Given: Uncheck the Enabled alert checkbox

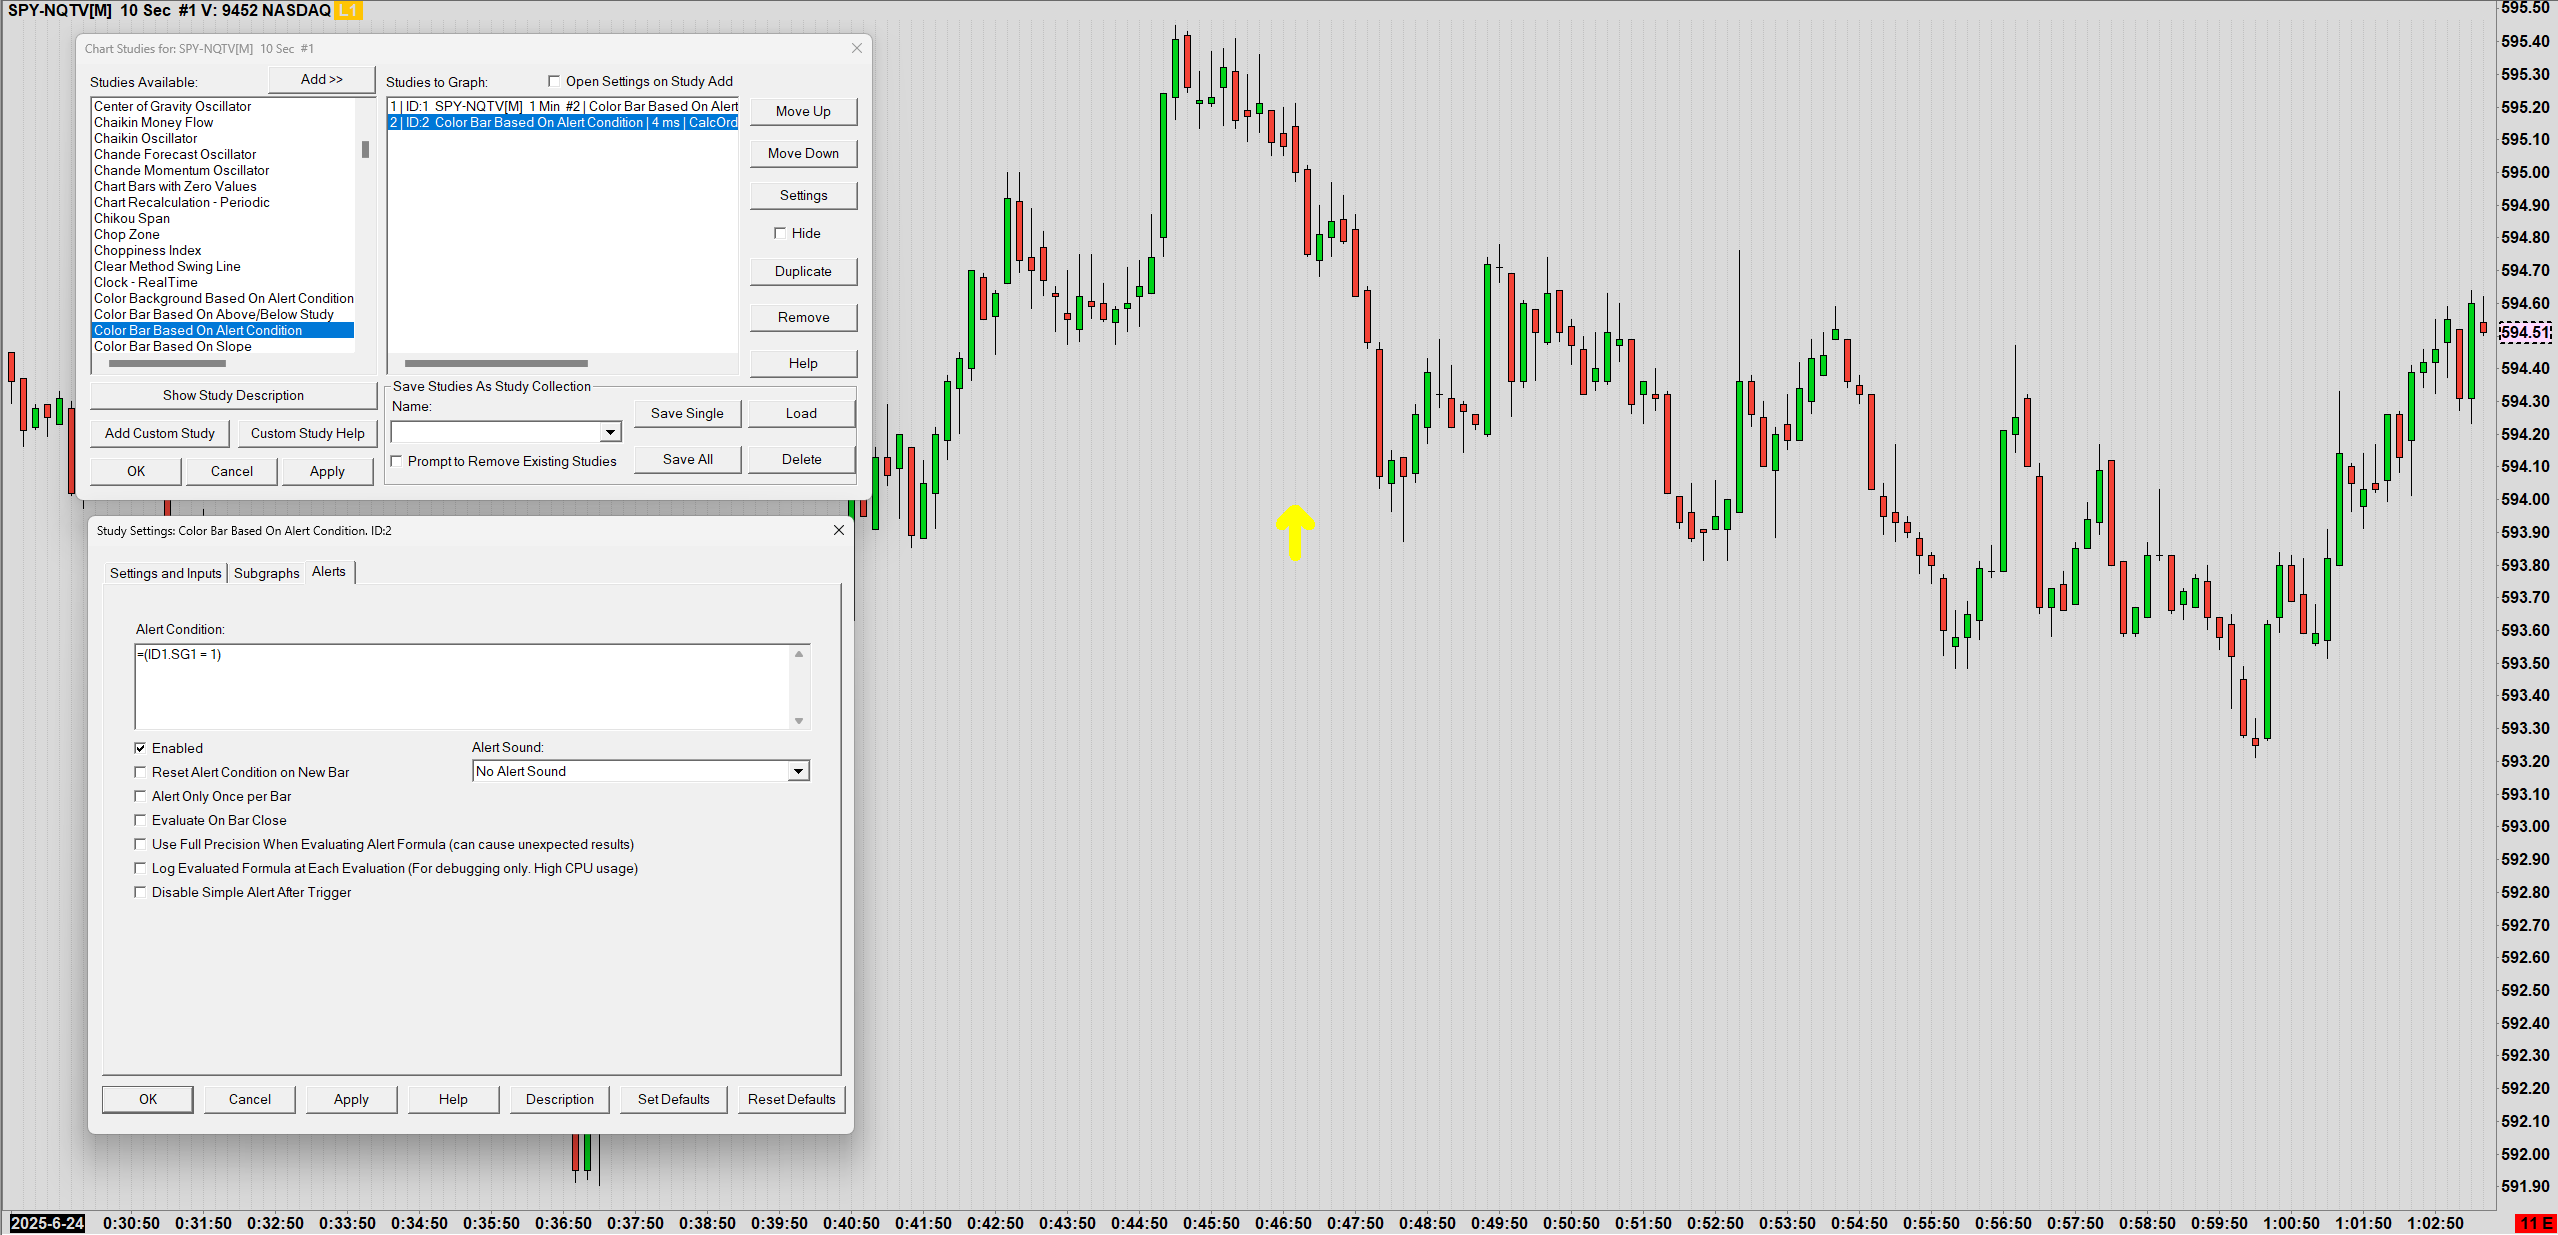Looking at the screenshot, I should pyautogui.click(x=141, y=748).
